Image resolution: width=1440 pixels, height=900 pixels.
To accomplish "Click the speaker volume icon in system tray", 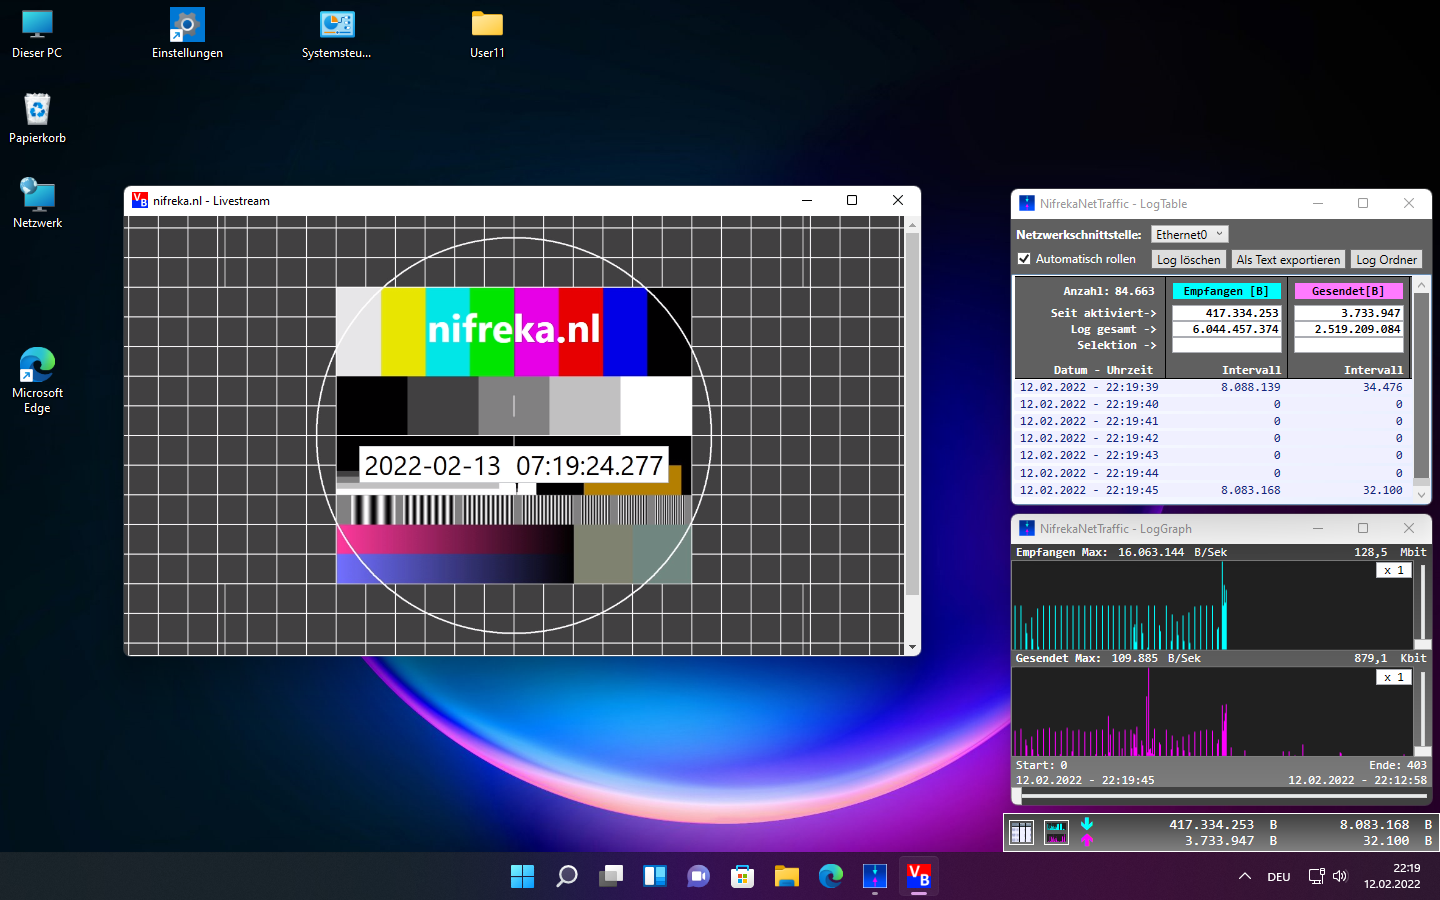I will 1340,876.
